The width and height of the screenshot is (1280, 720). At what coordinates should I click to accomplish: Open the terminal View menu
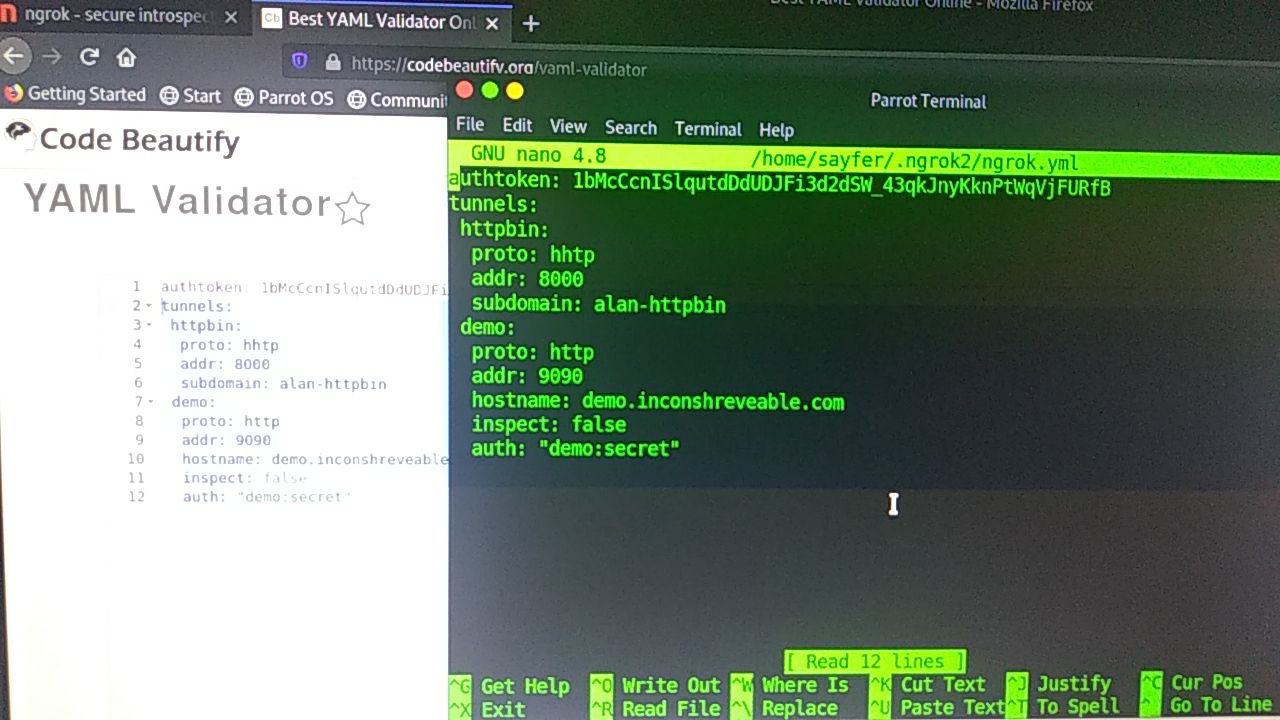click(x=568, y=127)
